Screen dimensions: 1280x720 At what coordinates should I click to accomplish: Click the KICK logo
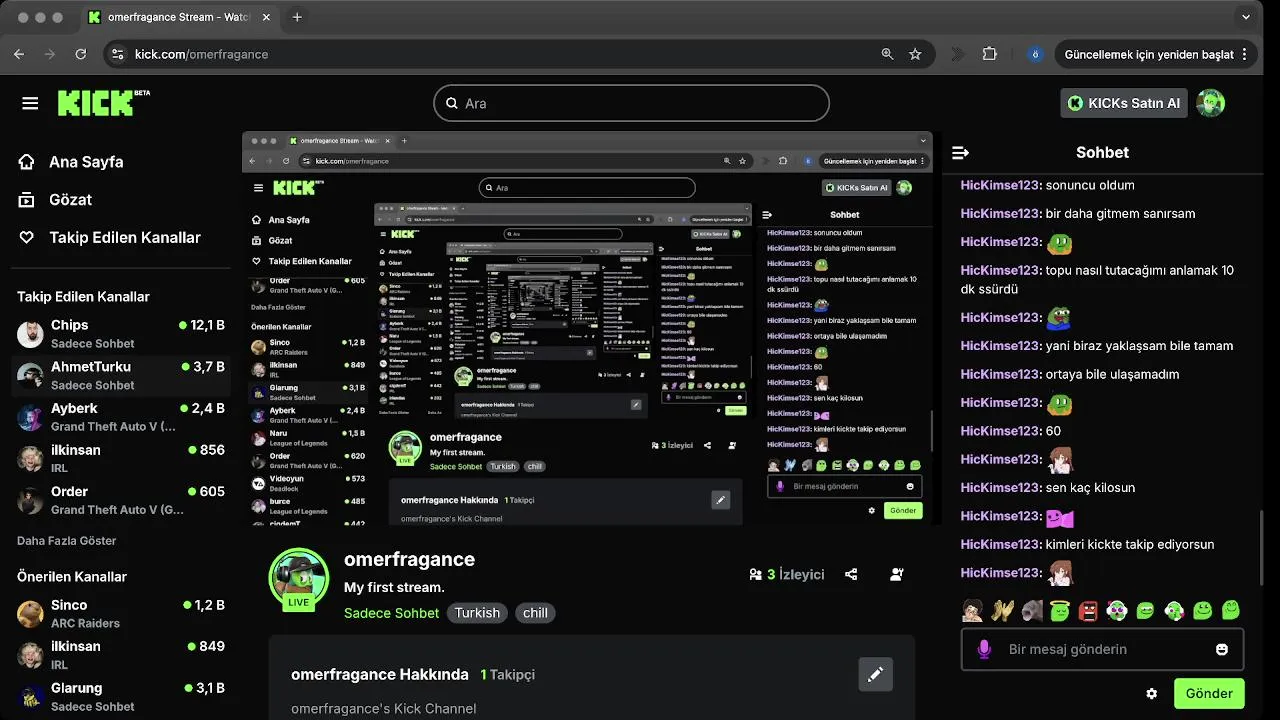click(103, 102)
